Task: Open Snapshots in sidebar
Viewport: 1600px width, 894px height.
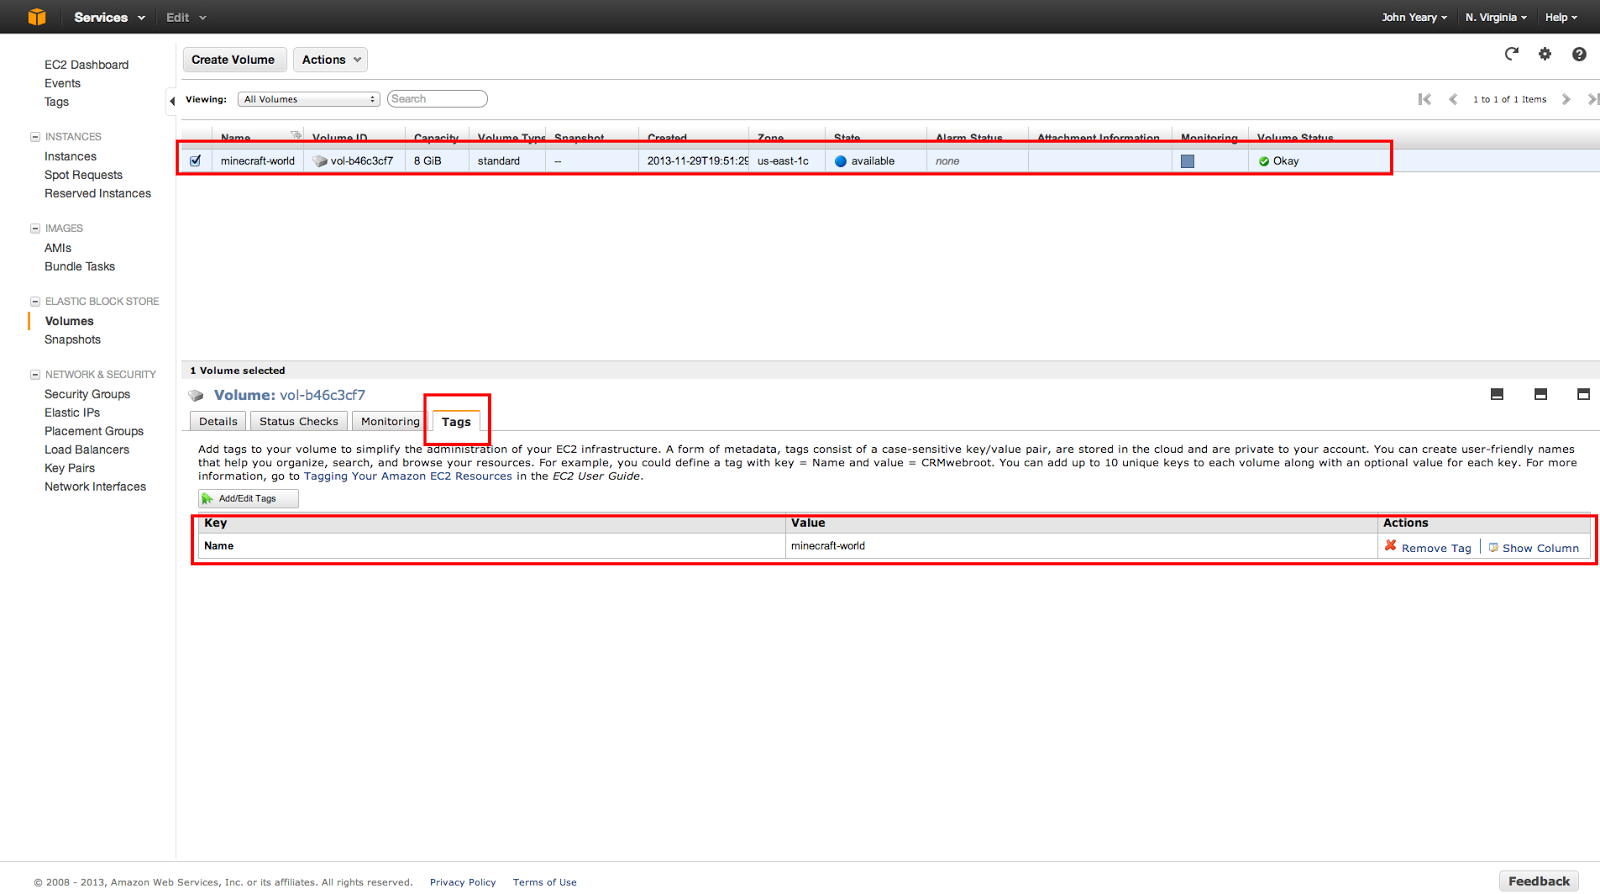Action: [x=72, y=340]
